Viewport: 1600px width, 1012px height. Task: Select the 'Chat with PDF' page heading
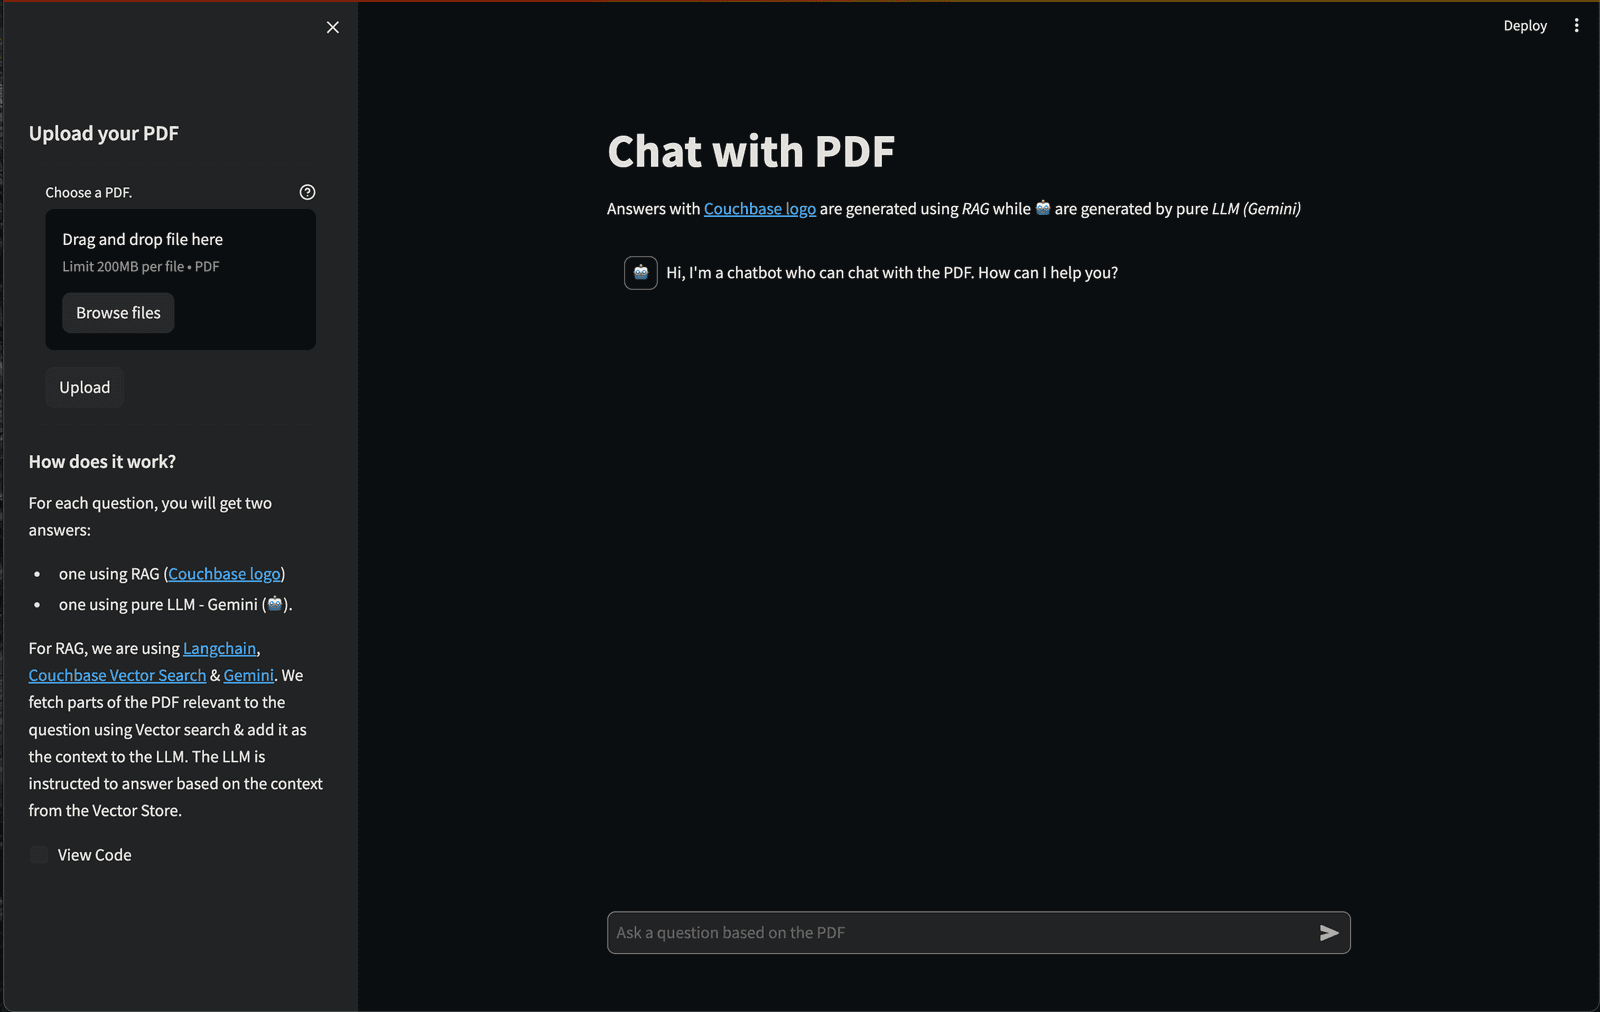coord(750,151)
